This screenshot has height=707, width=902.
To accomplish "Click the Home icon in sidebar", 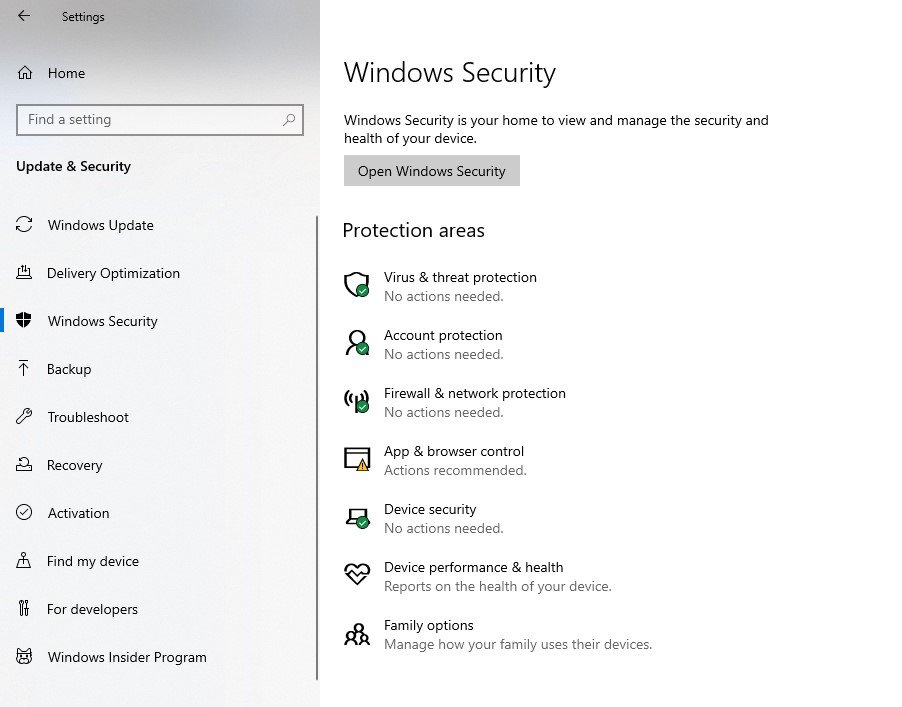I will click(25, 73).
